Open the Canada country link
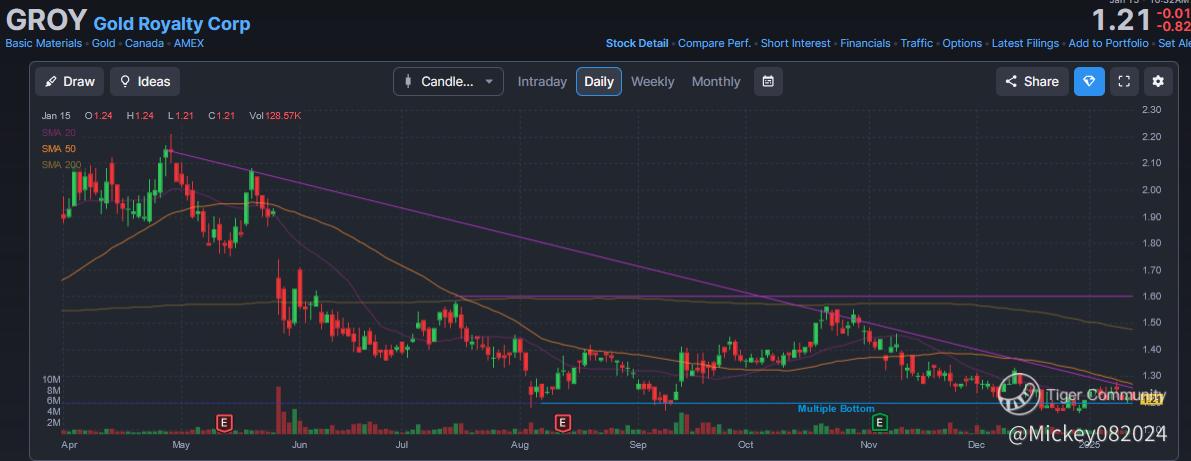 [144, 43]
